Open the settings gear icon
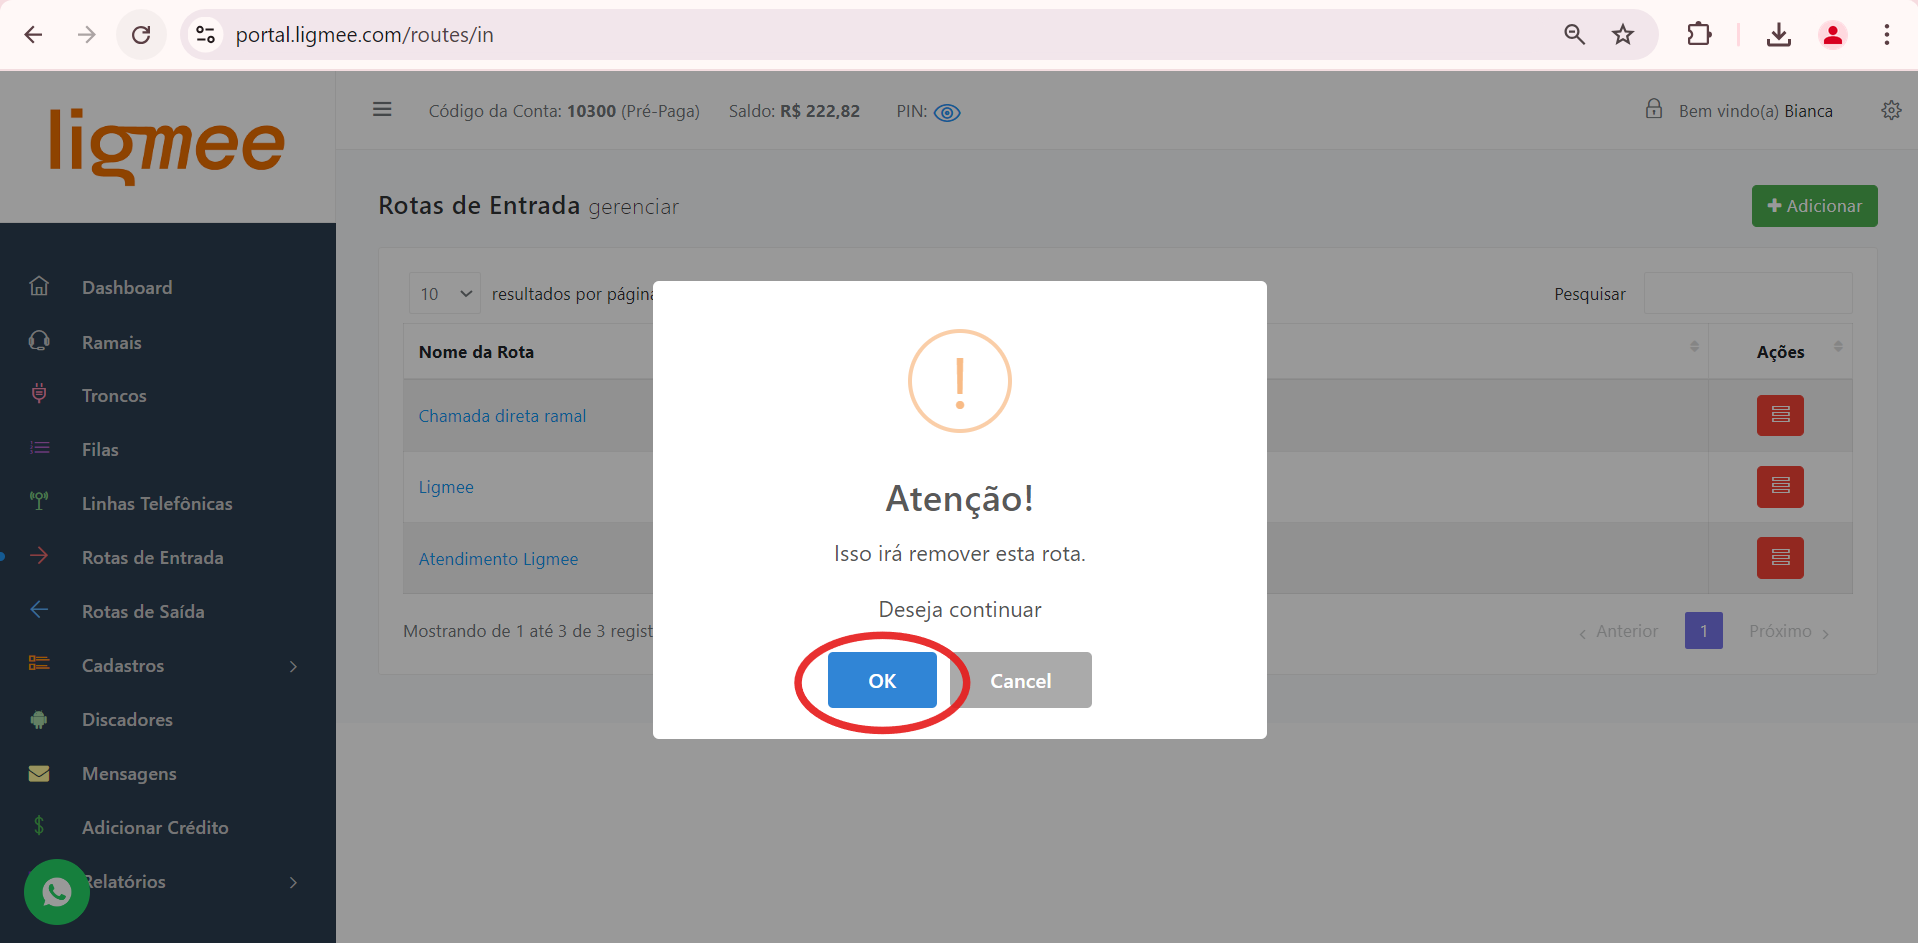The image size is (1918, 943). pyautogui.click(x=1890, y=110)
